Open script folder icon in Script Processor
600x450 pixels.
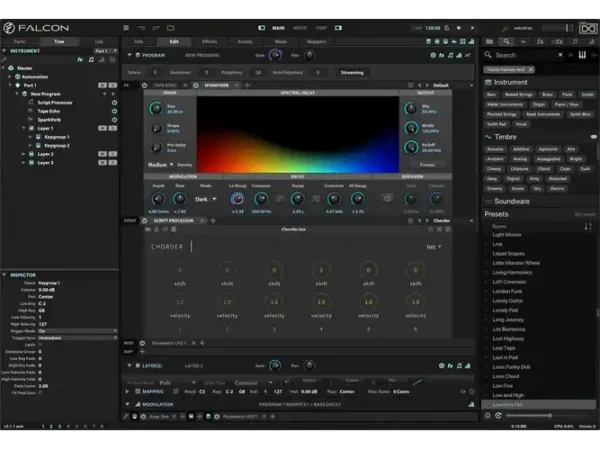(x=148, y=229)
